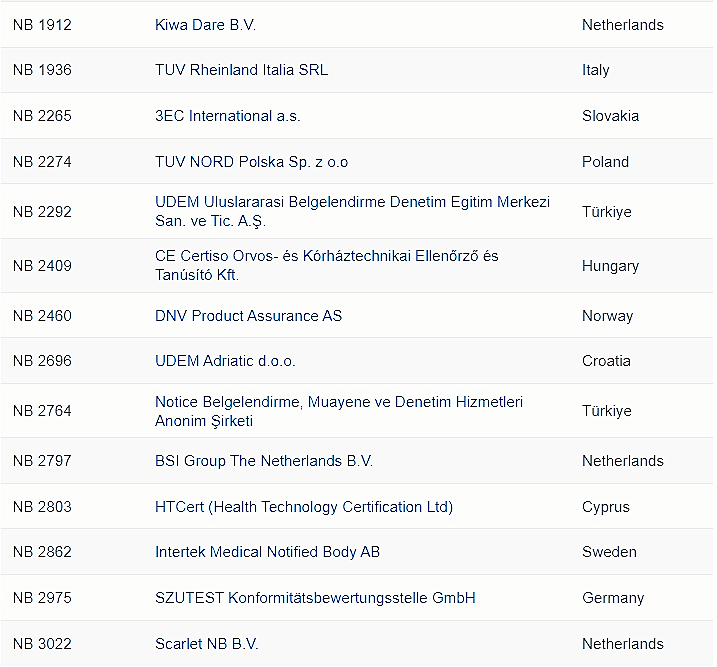Click the Slovakia country cell

(x=610, y=116)
